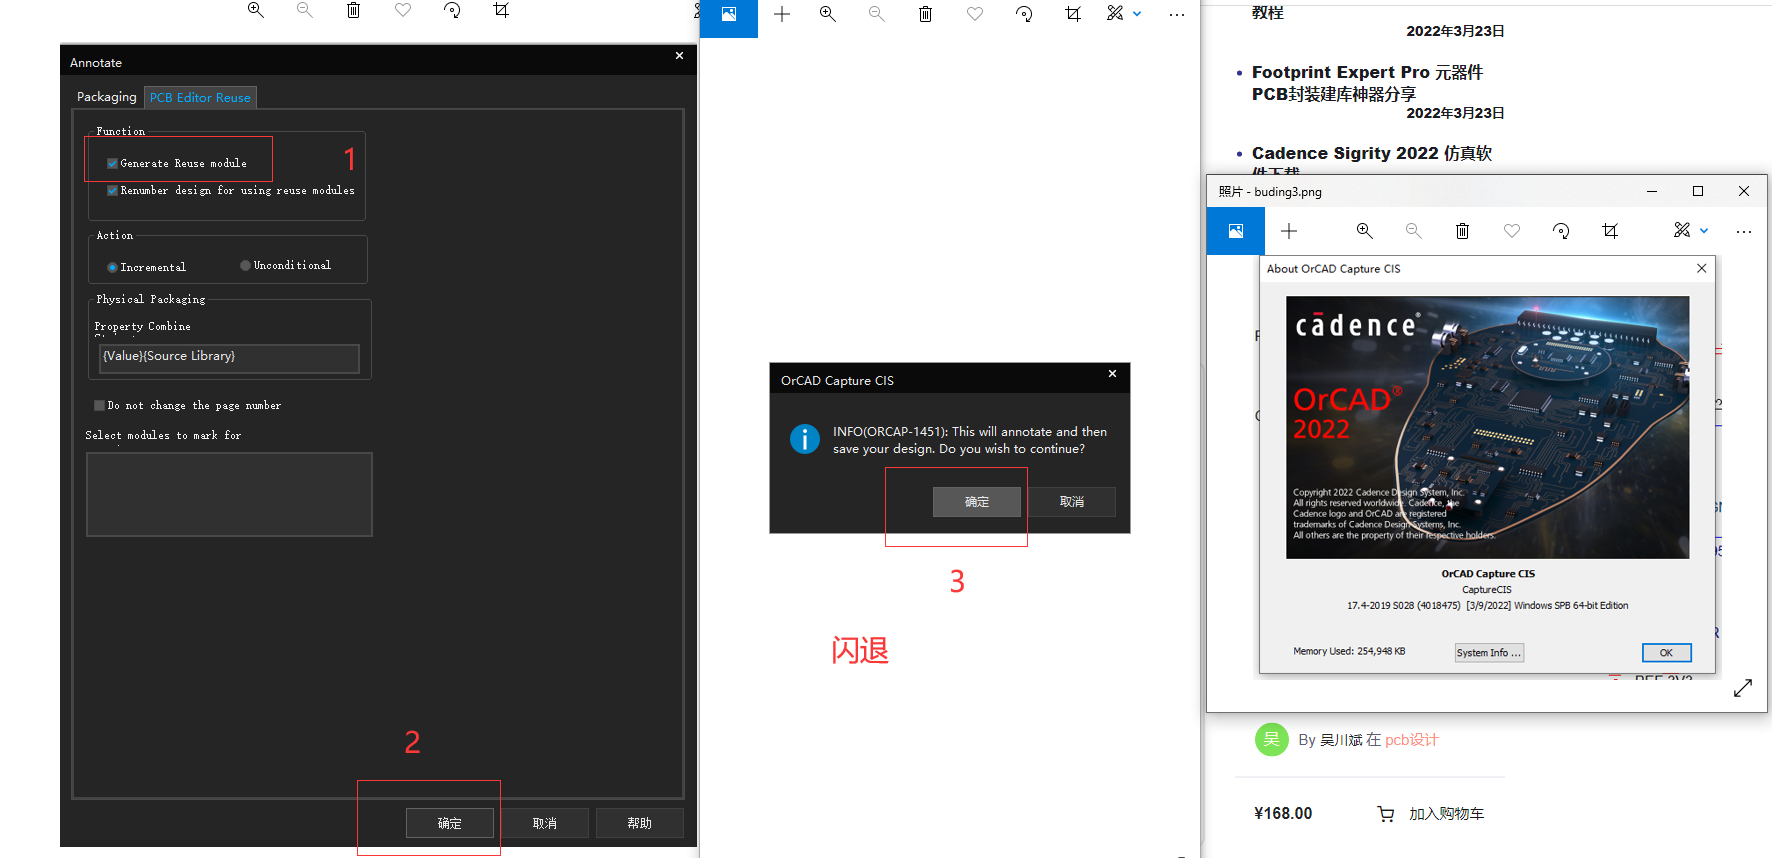
Task: Zoom in on the middle photo viewer
Action: click(x=828, y=14)
